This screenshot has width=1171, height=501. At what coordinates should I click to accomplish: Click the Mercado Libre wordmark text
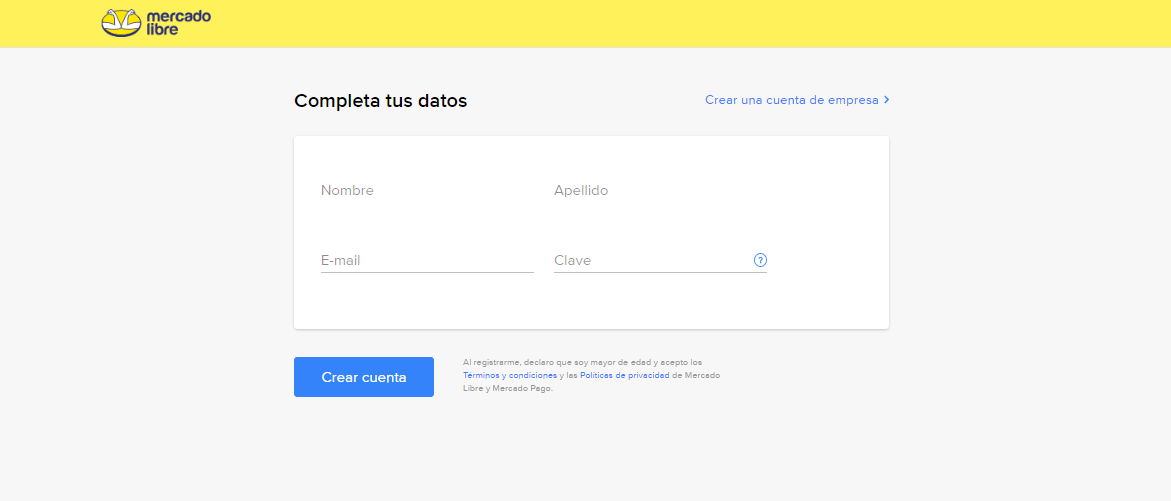pos(178,23)
